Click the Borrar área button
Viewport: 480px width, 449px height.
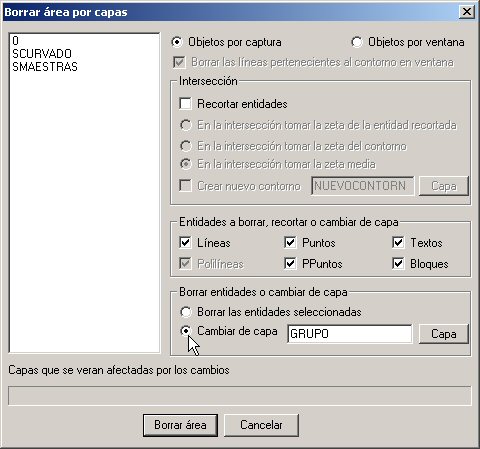[180, 425]
